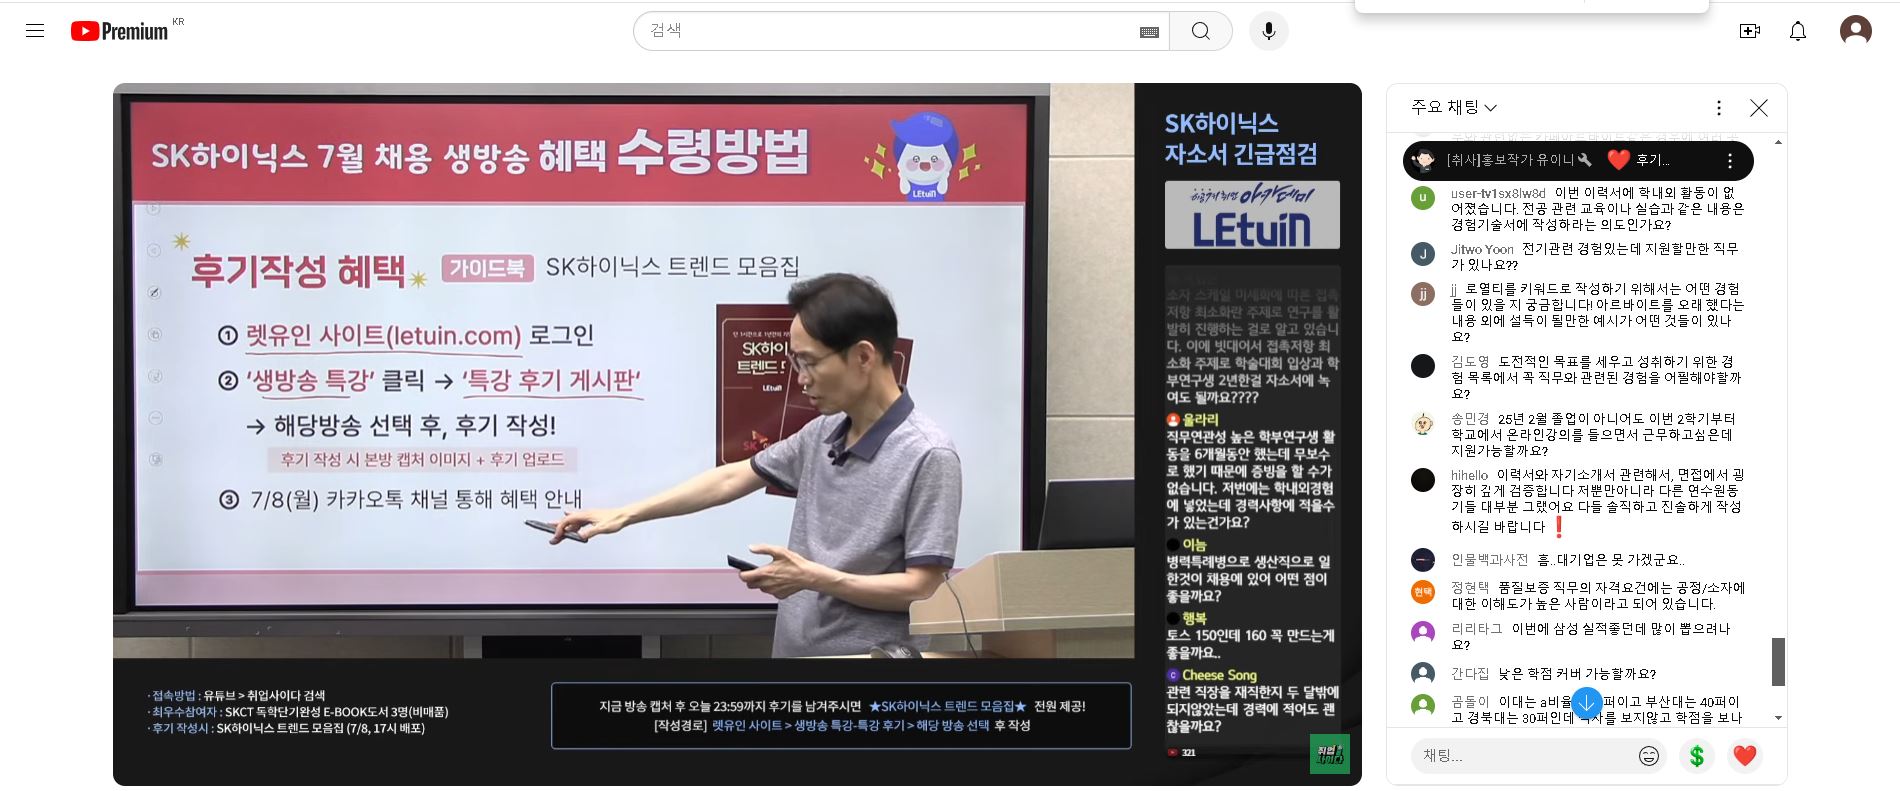Select chat user 간다집
1900x791 pixels.
[x=1470, y=674]
